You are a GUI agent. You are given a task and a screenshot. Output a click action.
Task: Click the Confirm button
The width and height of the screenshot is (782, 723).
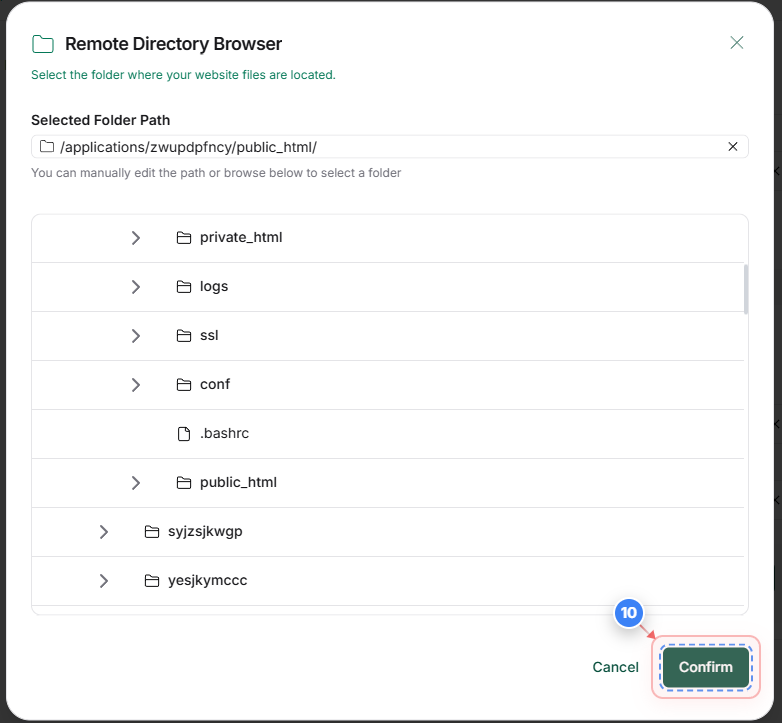click(x=706, y=667)
